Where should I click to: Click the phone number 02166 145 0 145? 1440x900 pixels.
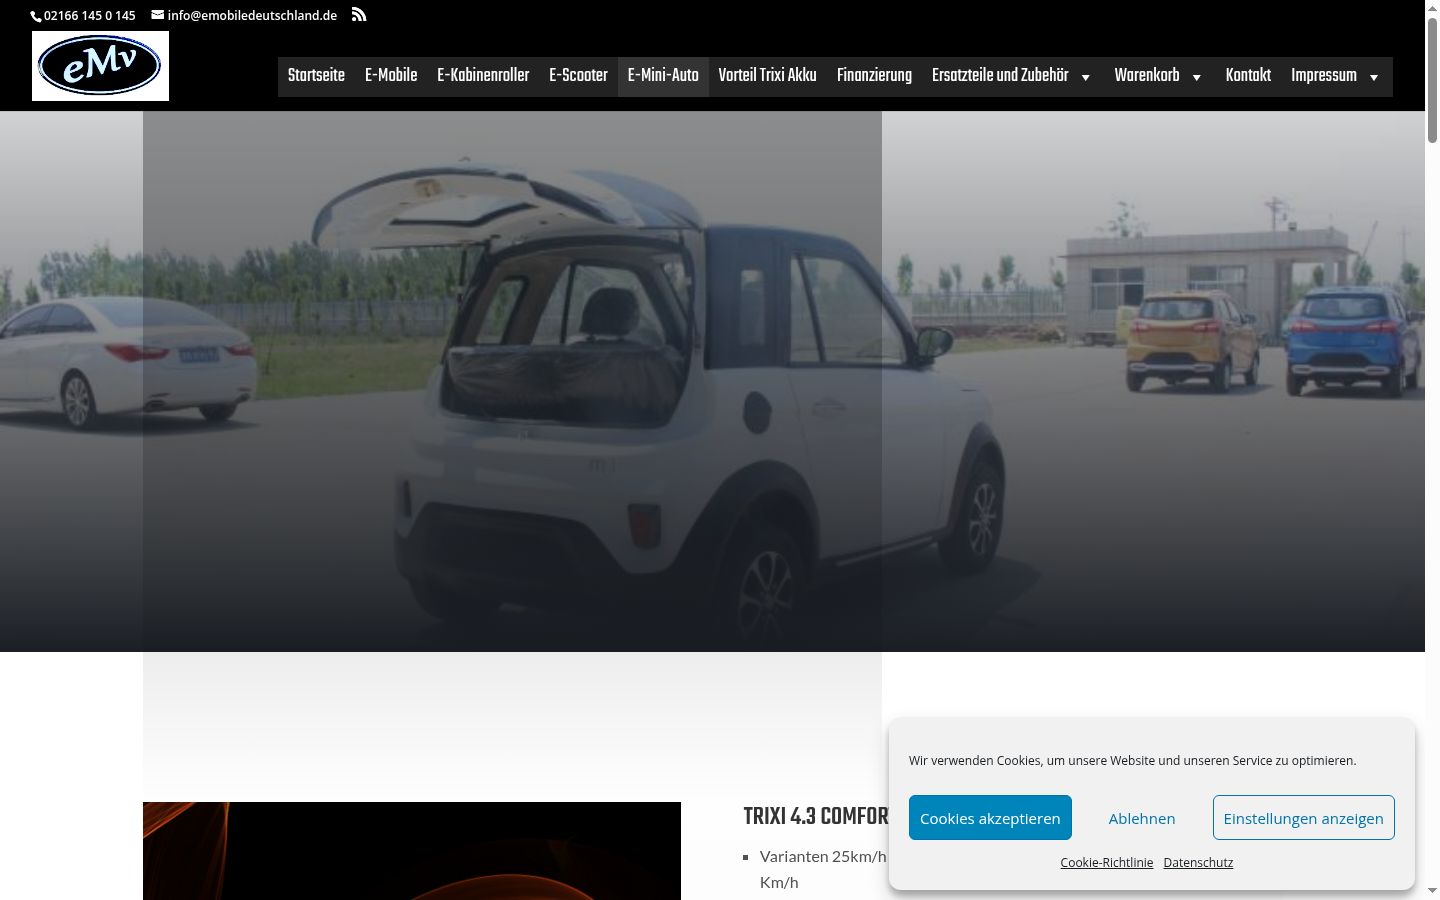[89, 15]
